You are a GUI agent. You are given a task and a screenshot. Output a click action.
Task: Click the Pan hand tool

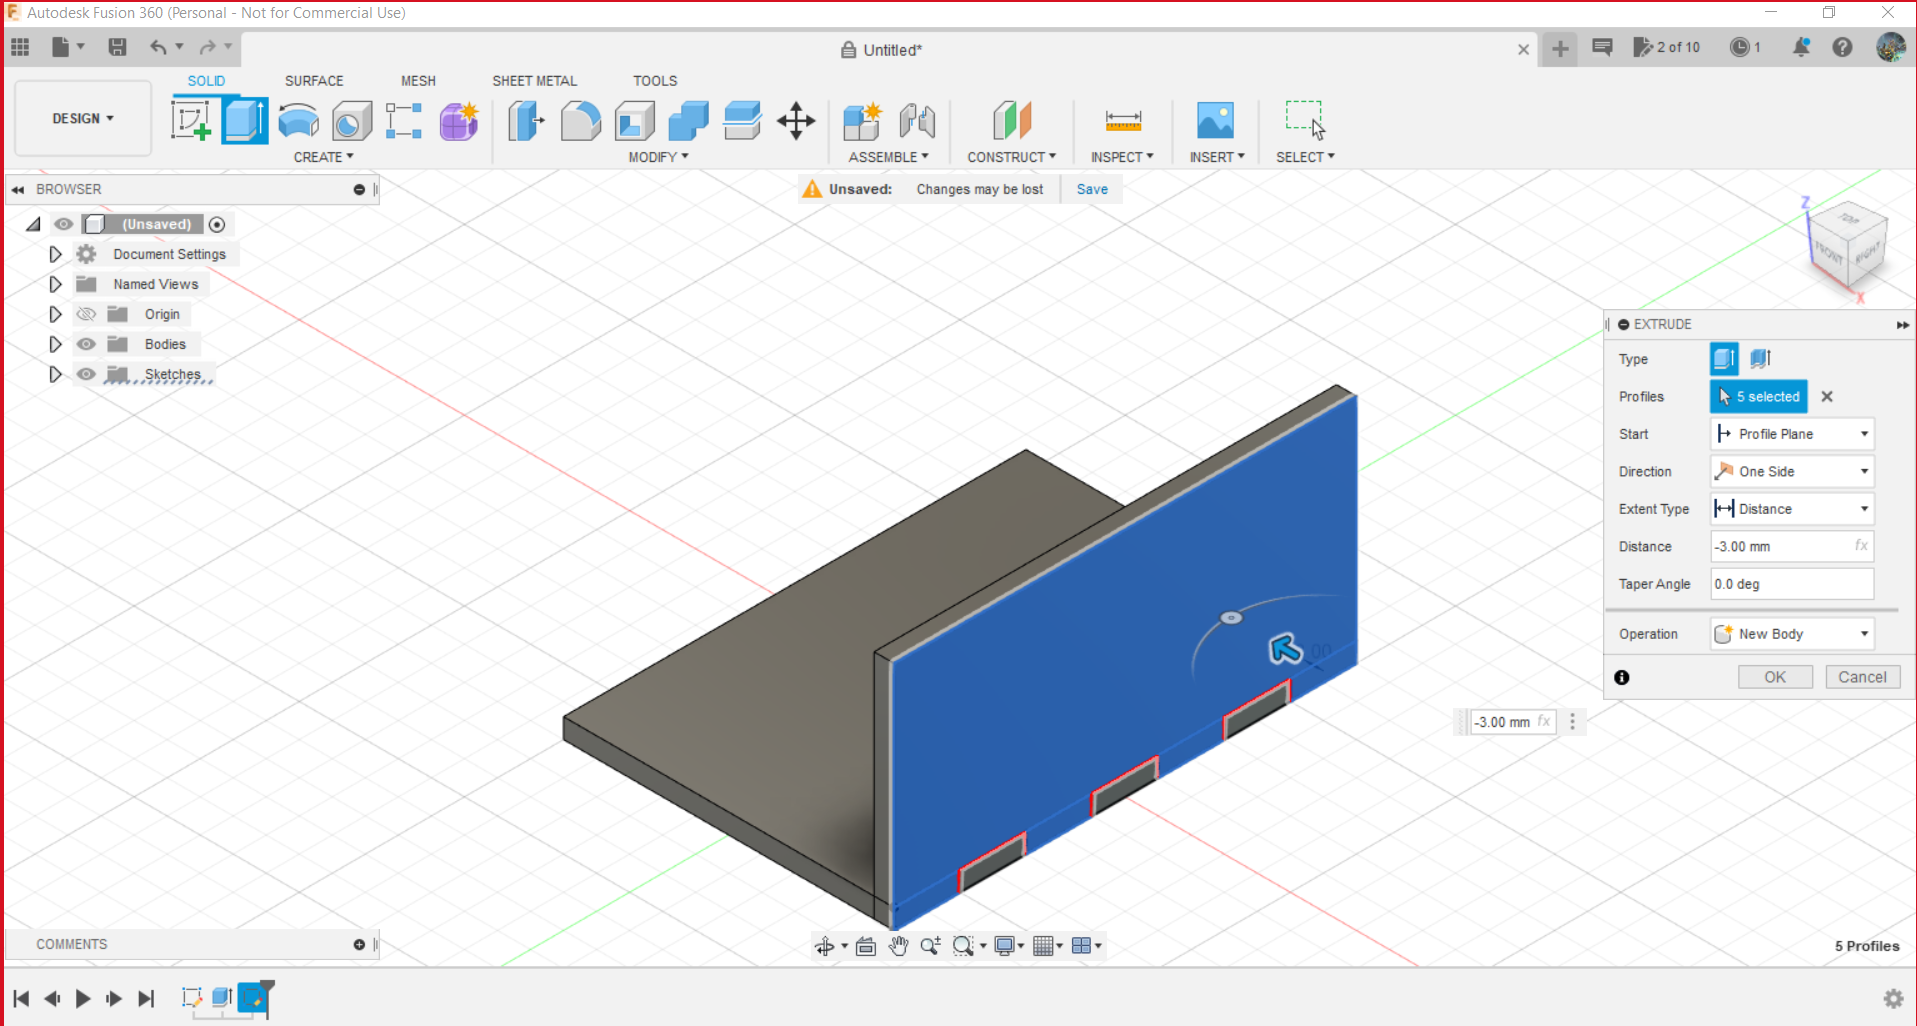click(x=898, y=946)
